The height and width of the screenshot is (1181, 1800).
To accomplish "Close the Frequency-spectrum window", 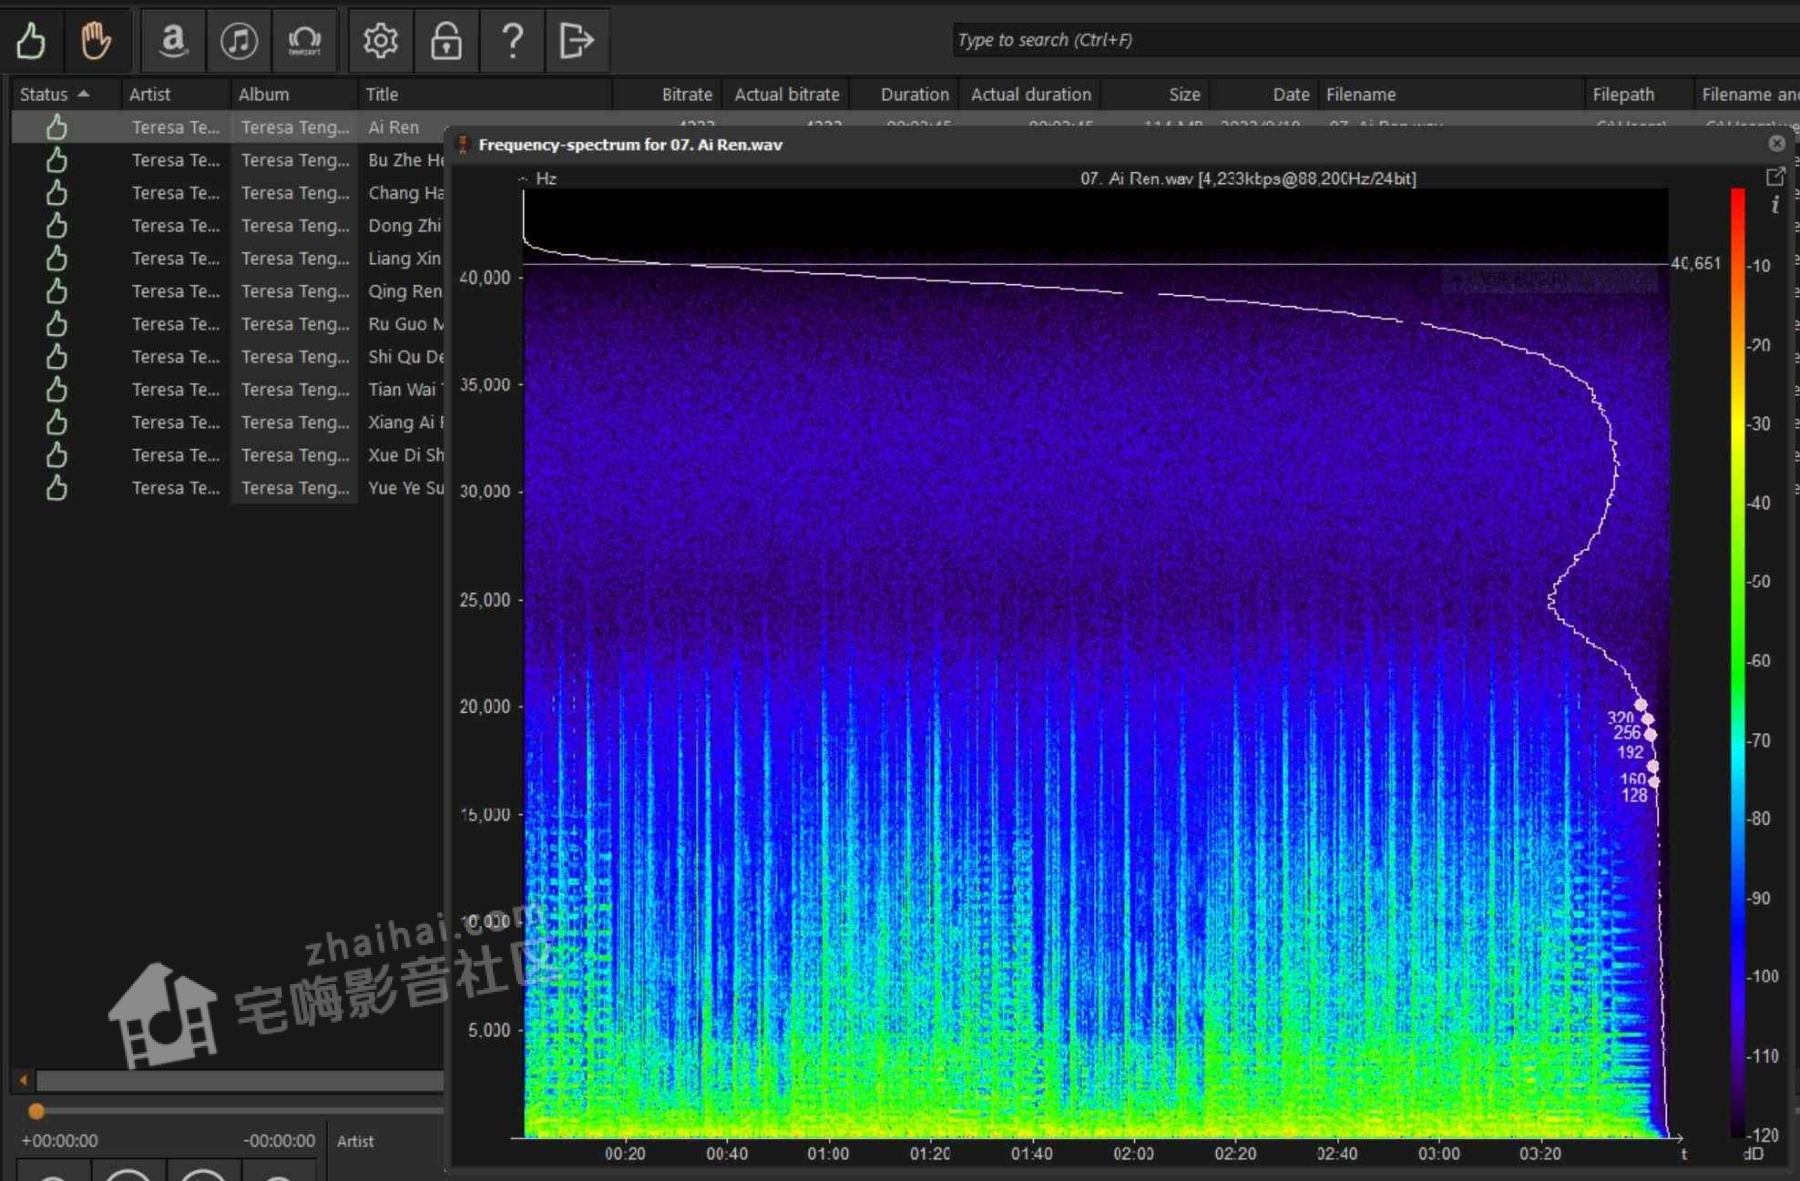I will (x=1777, y=143).
